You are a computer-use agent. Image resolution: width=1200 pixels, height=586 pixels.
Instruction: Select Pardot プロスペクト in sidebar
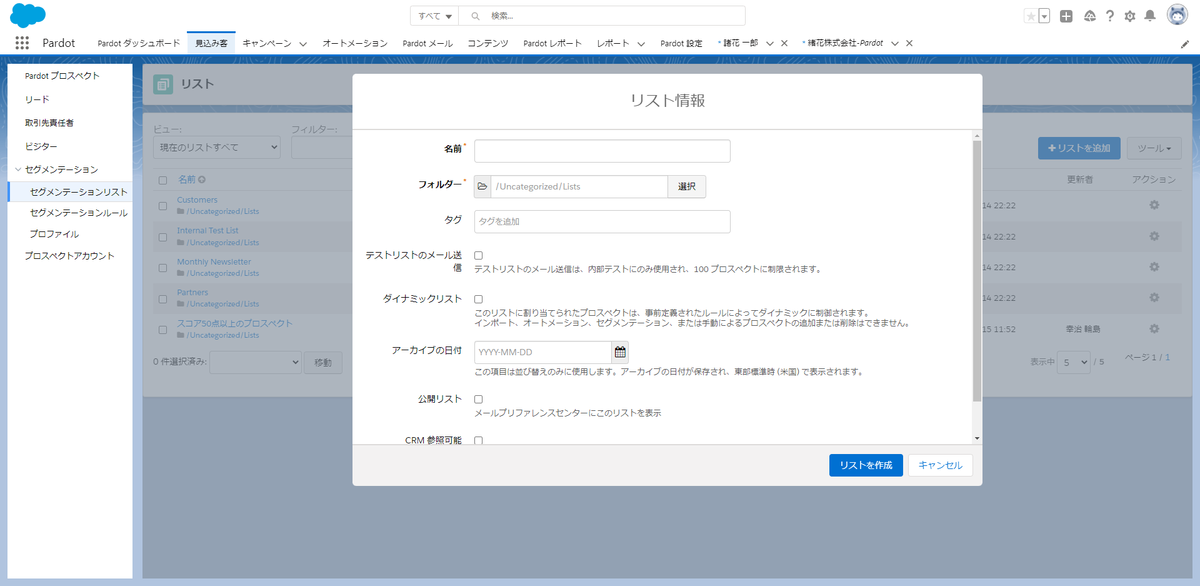(x=62, y=75)
